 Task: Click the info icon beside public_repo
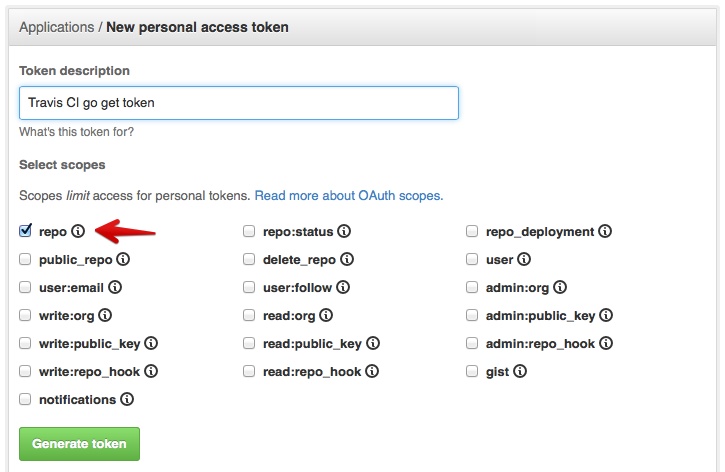pos(123,260)
